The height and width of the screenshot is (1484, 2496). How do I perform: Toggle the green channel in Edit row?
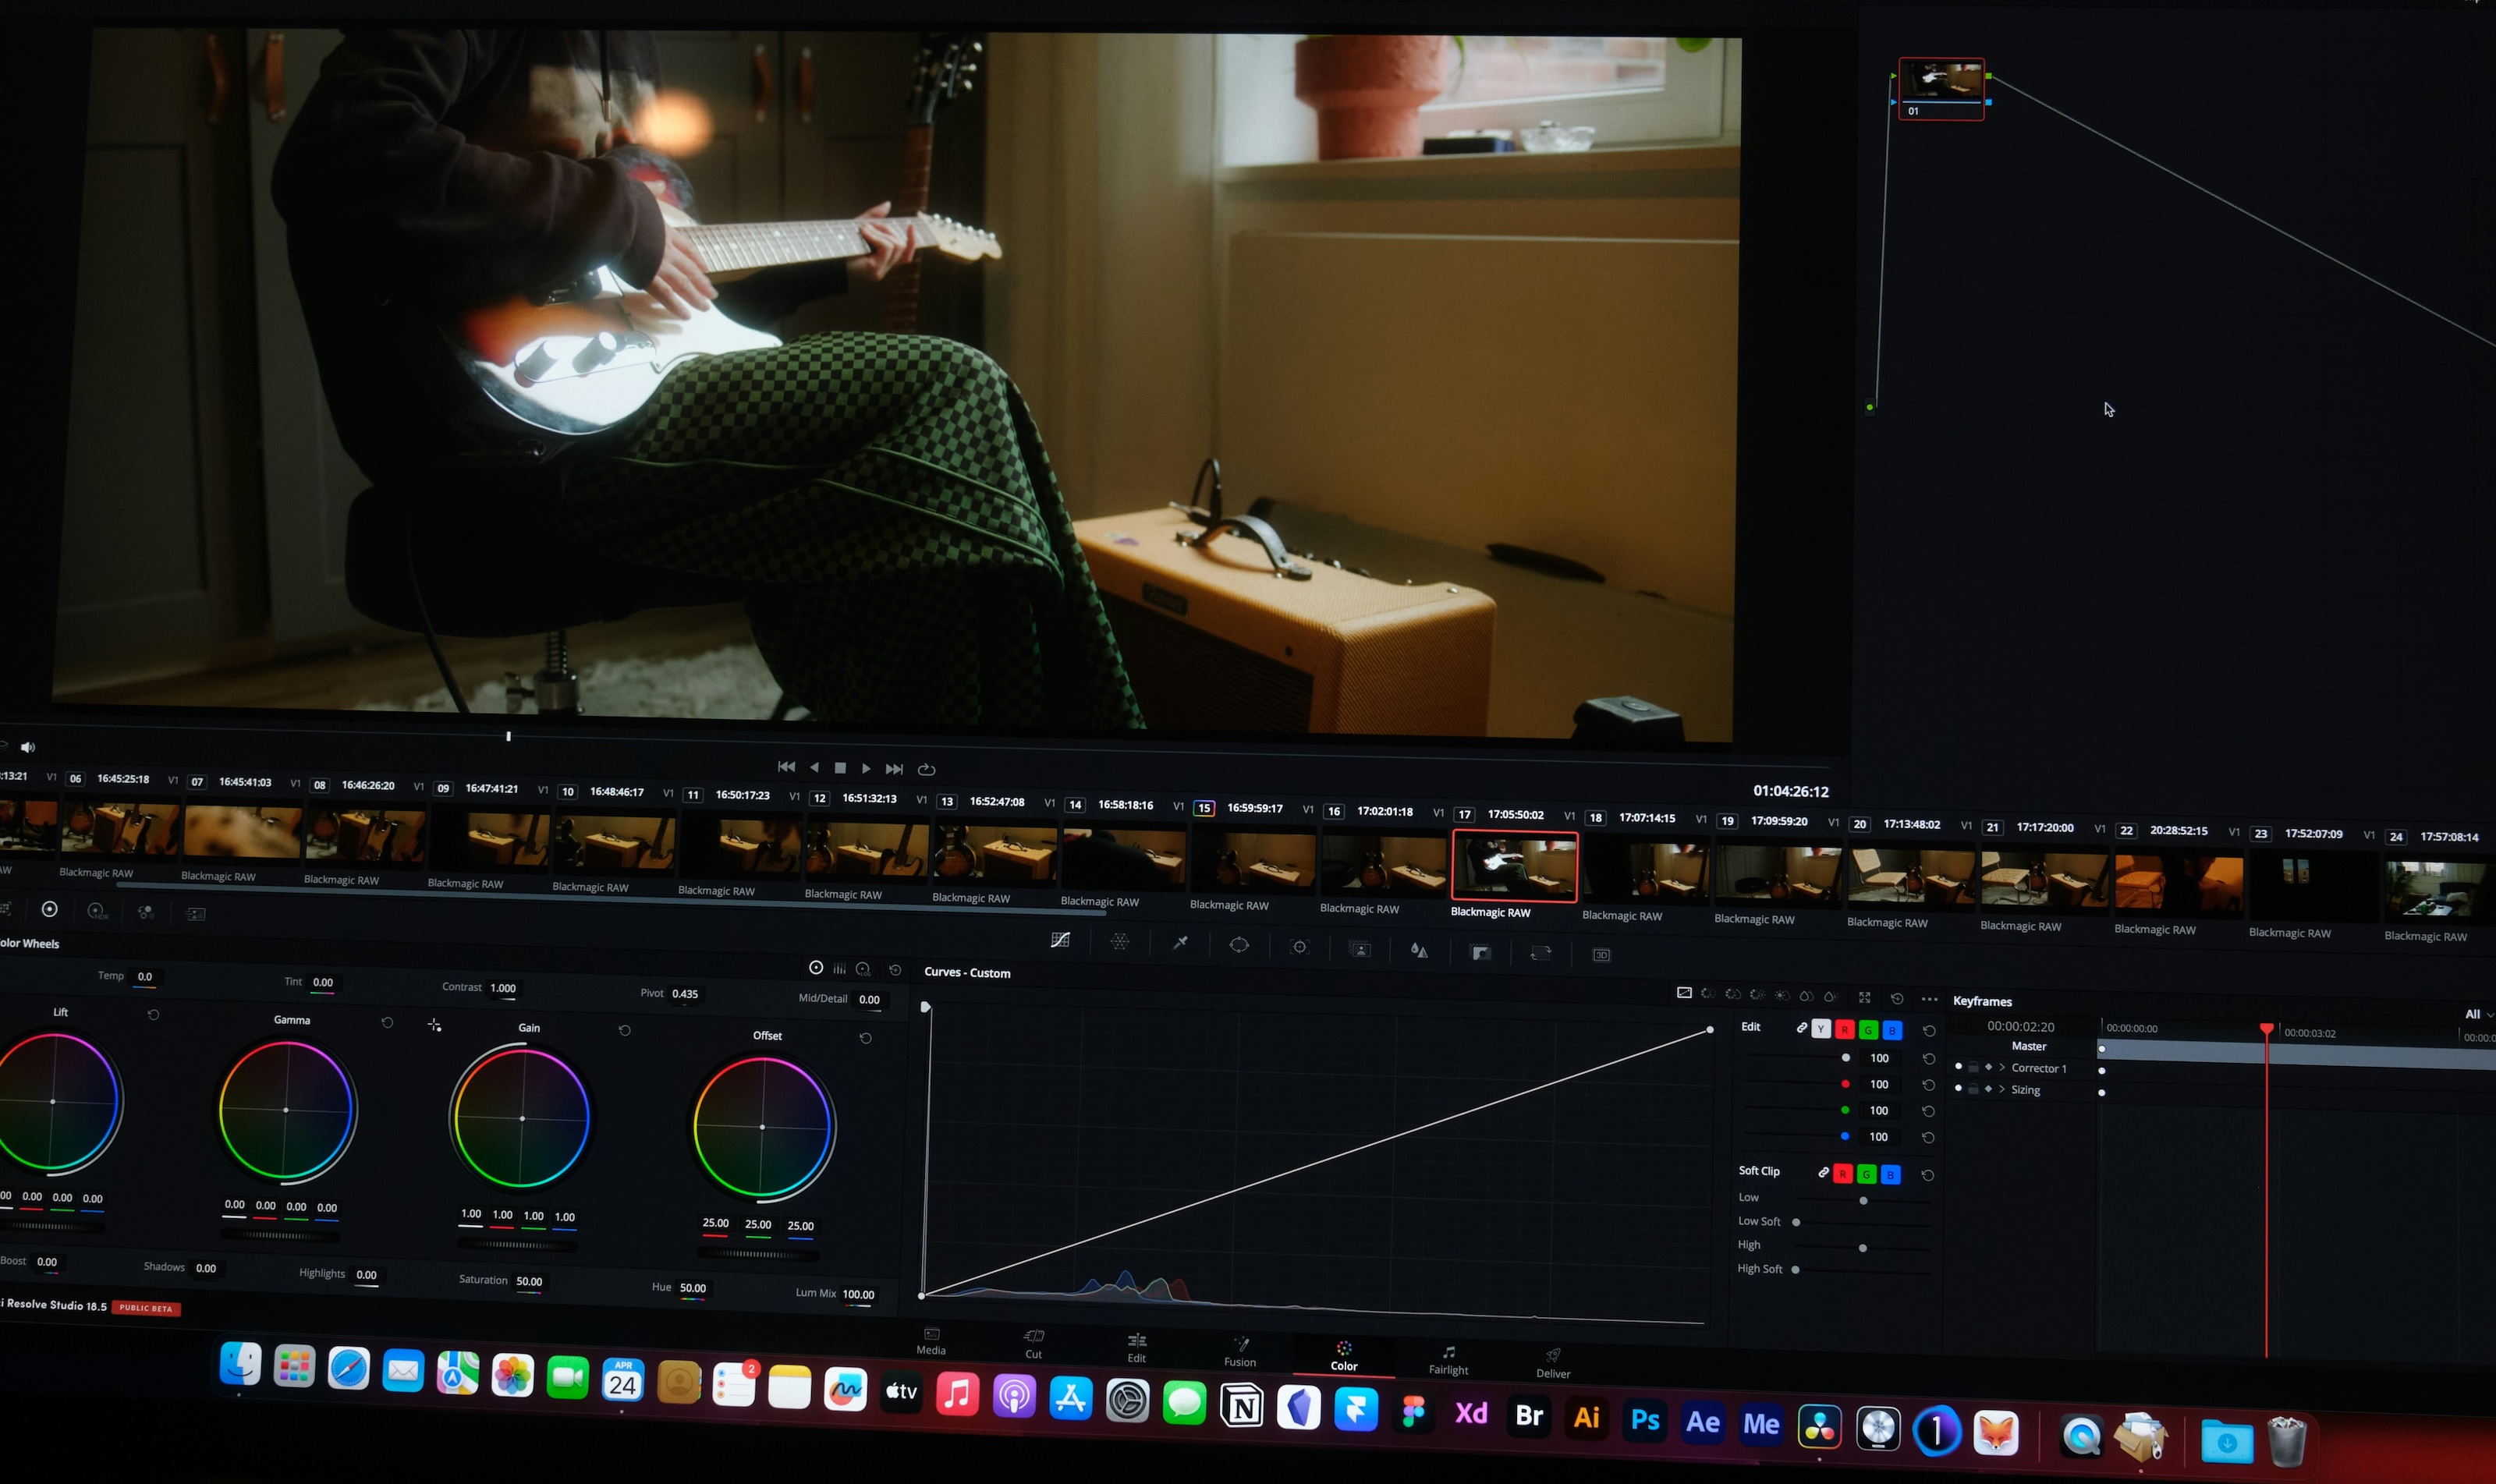click(x=1868, y=1030)
